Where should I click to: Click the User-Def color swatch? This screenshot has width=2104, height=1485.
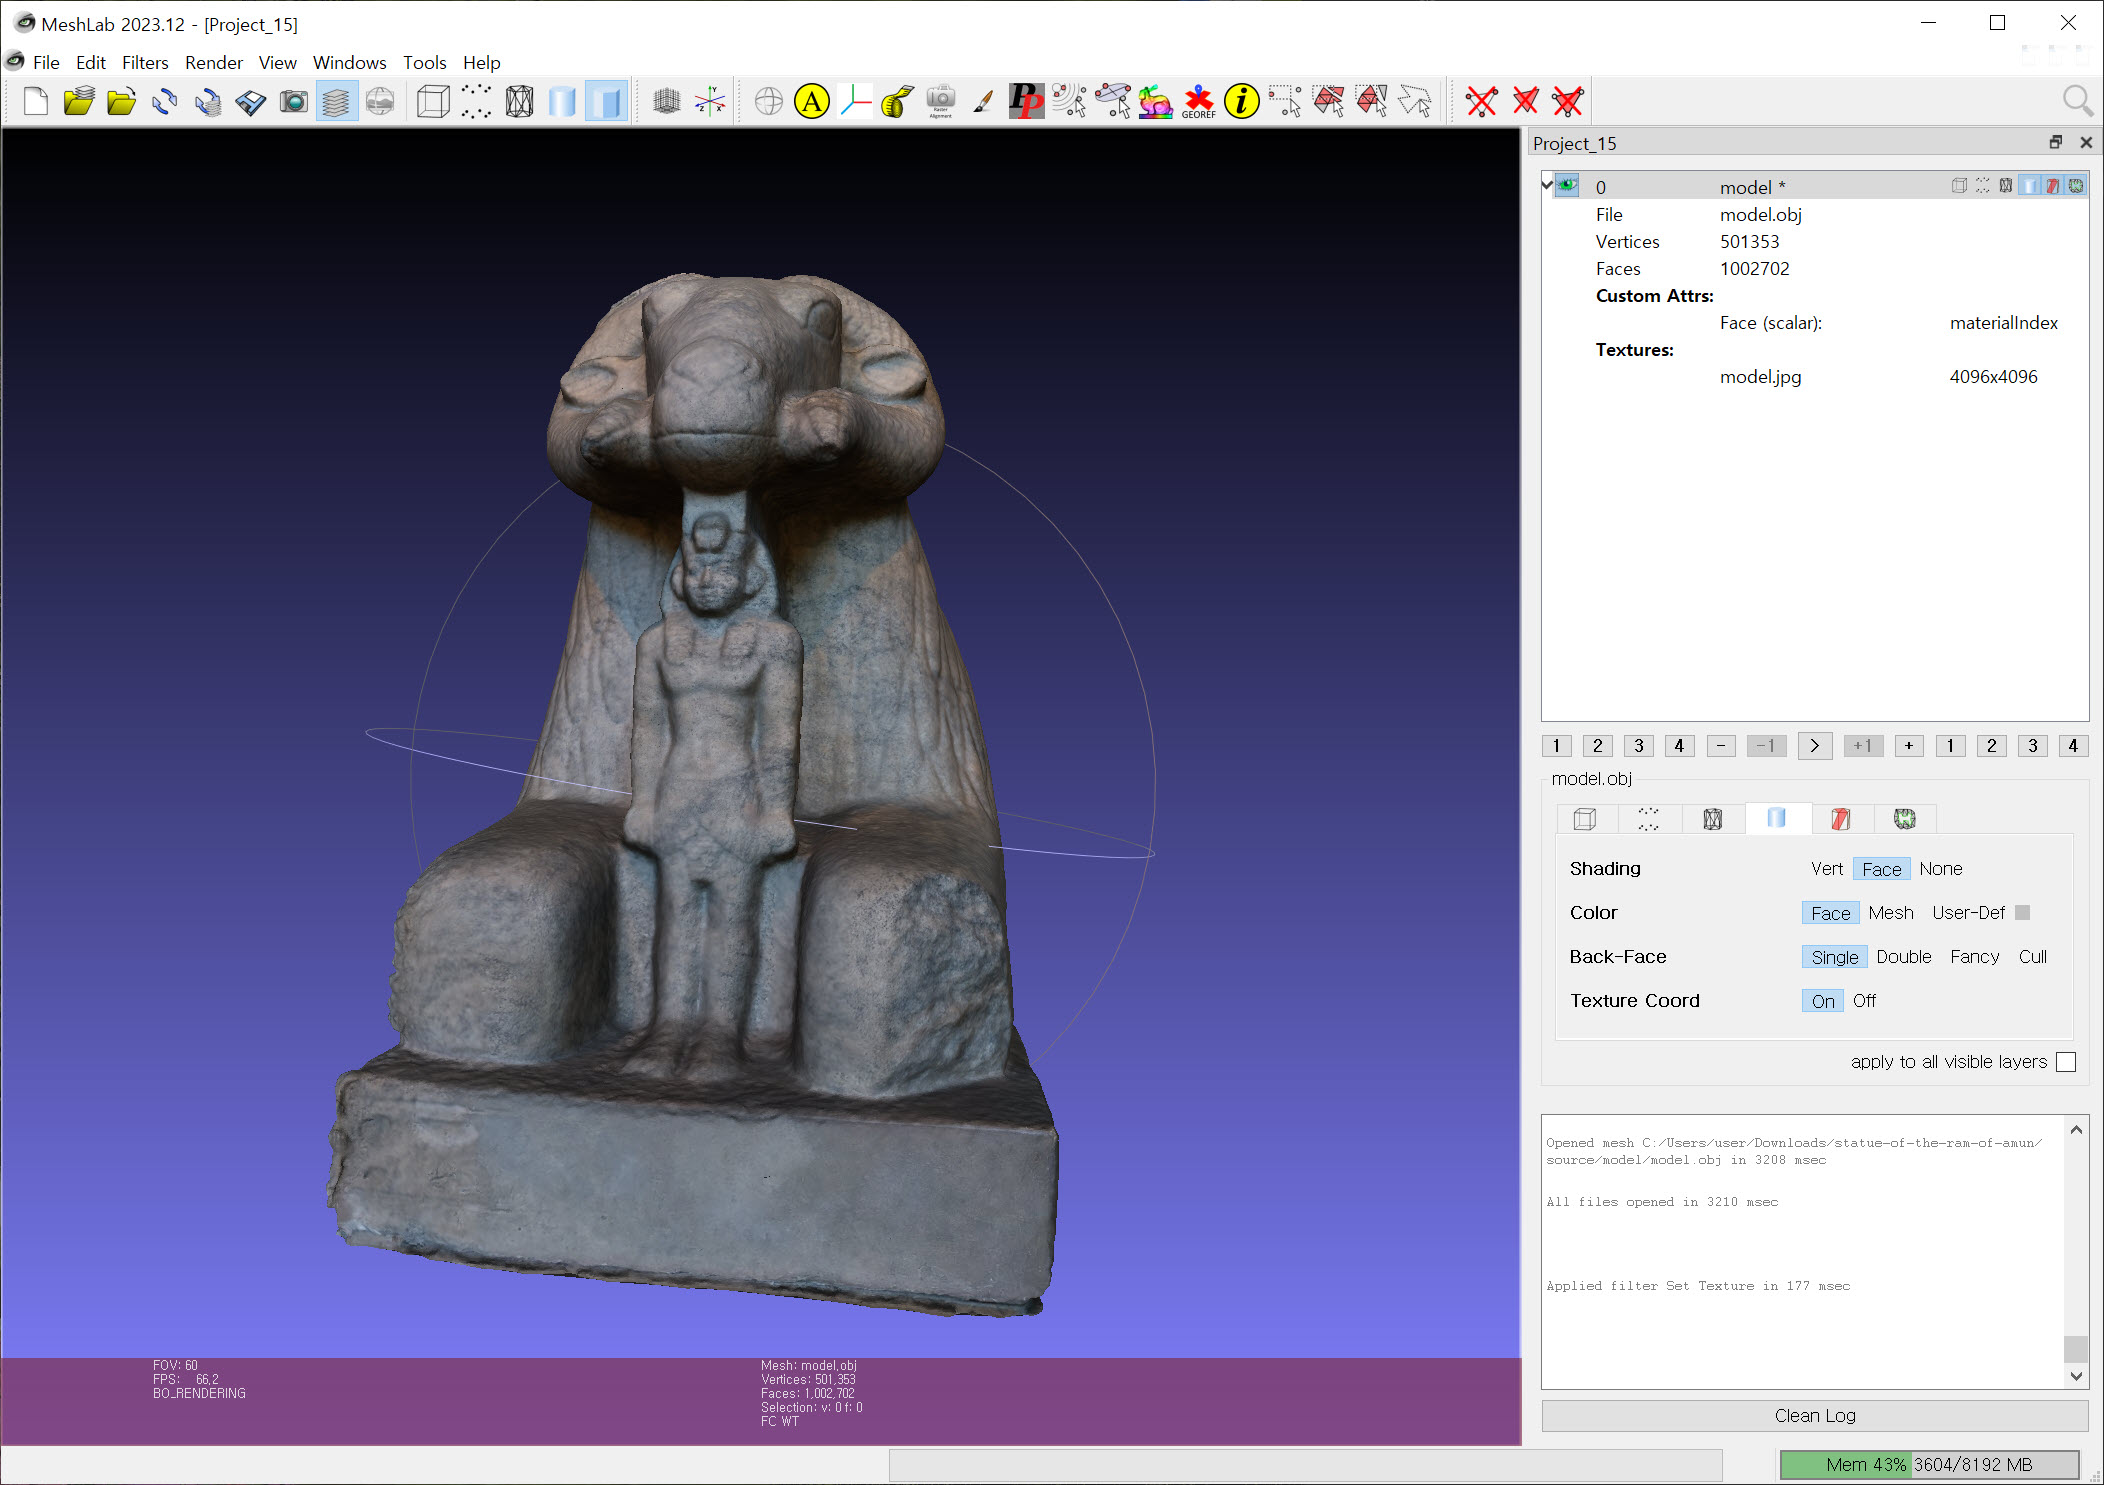2022,913
